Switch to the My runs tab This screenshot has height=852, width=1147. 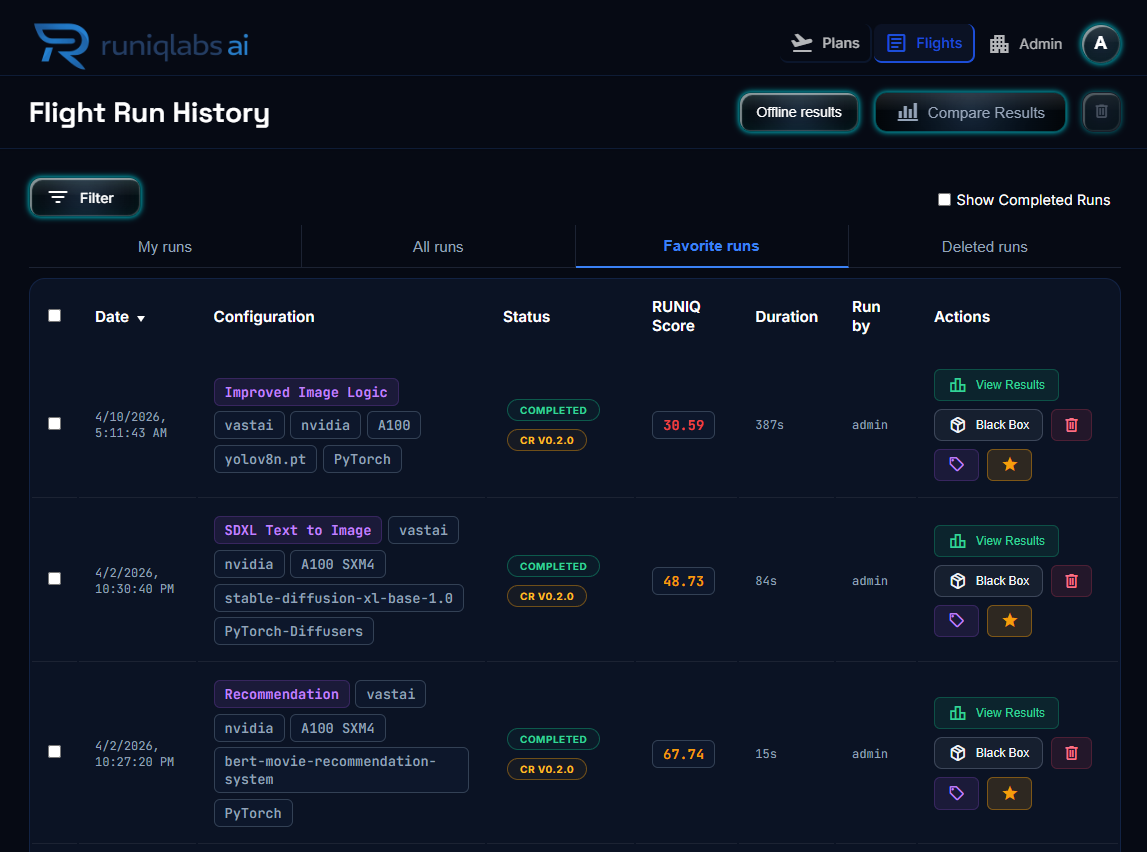165,247
